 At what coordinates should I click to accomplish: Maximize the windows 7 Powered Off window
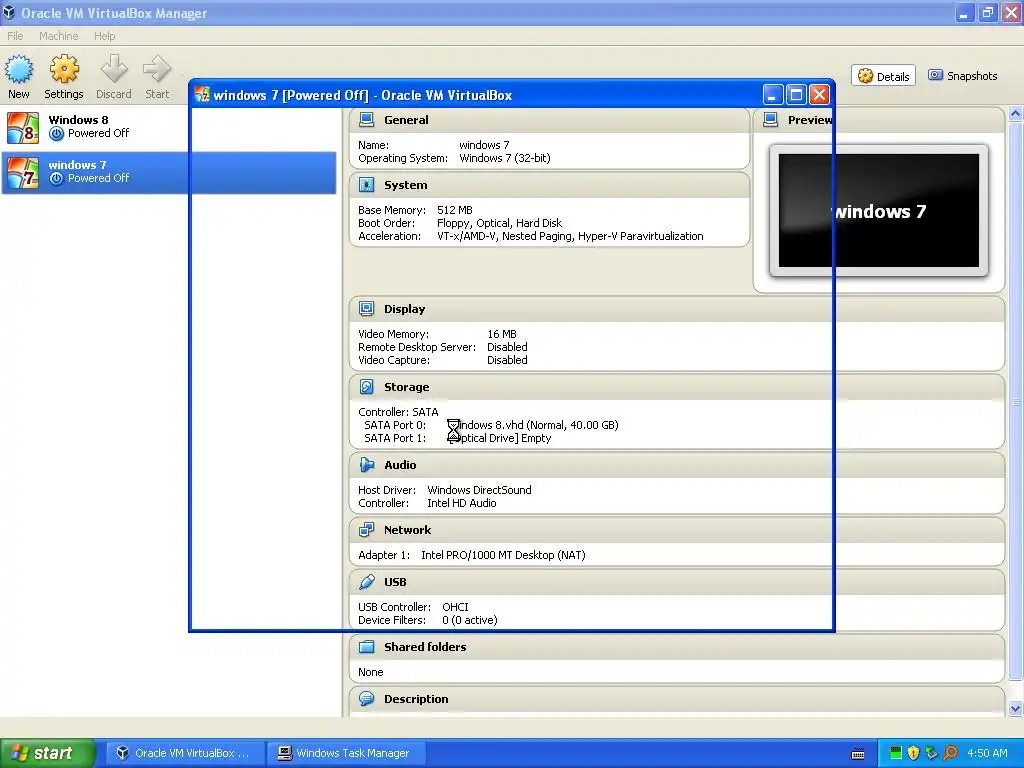[x=796, y=95]
